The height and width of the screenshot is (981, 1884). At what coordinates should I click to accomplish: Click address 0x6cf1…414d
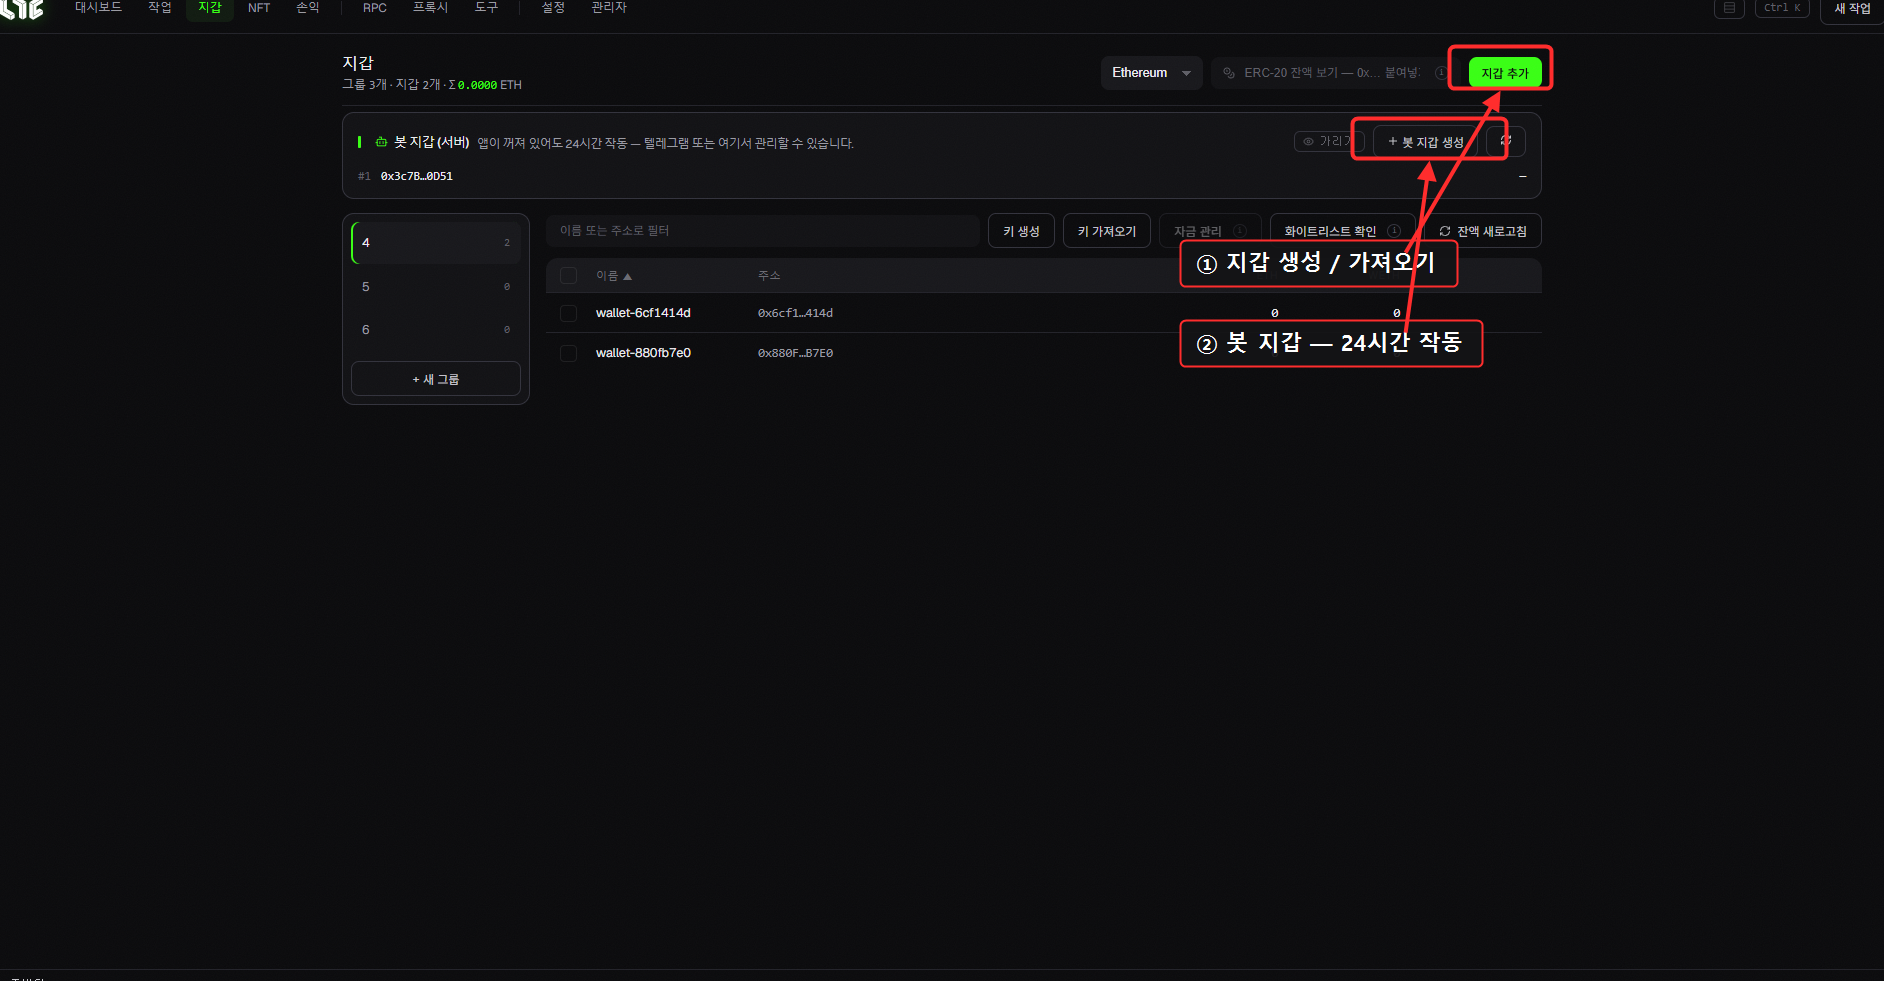pyautogui.click(x=795, y=313)
